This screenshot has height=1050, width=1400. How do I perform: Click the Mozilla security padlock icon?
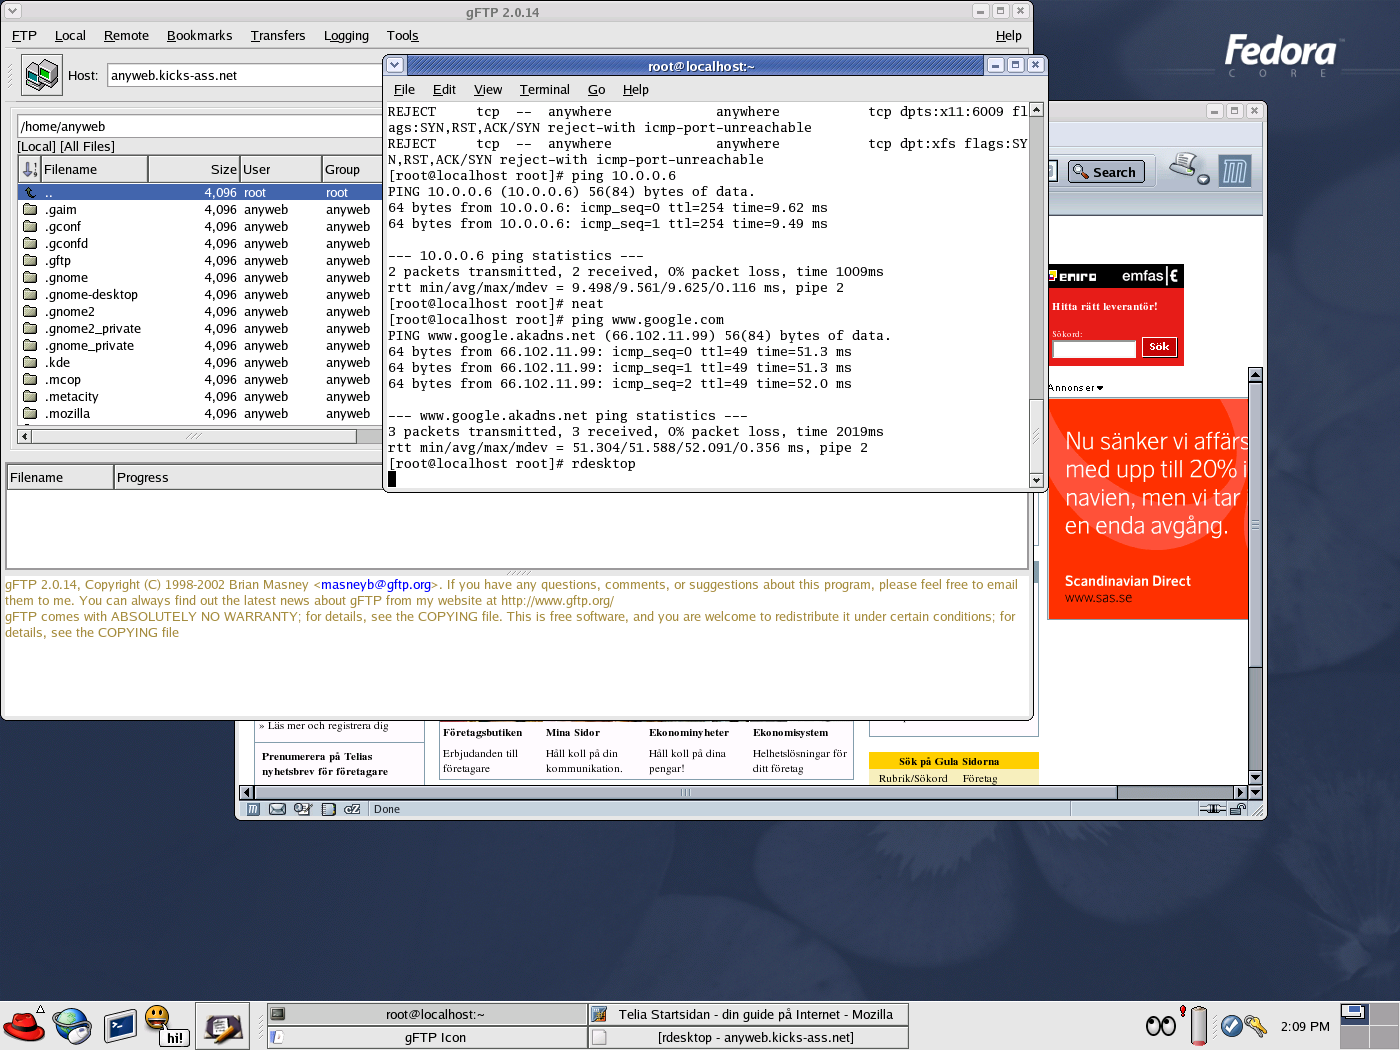[x=1238, y=809]
